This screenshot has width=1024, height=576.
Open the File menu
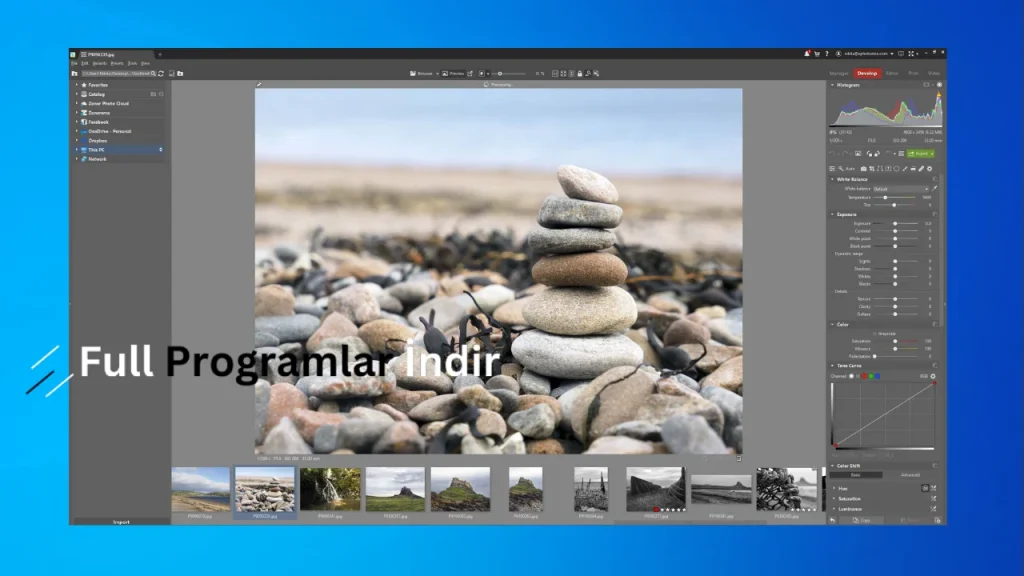pos(74,63)
